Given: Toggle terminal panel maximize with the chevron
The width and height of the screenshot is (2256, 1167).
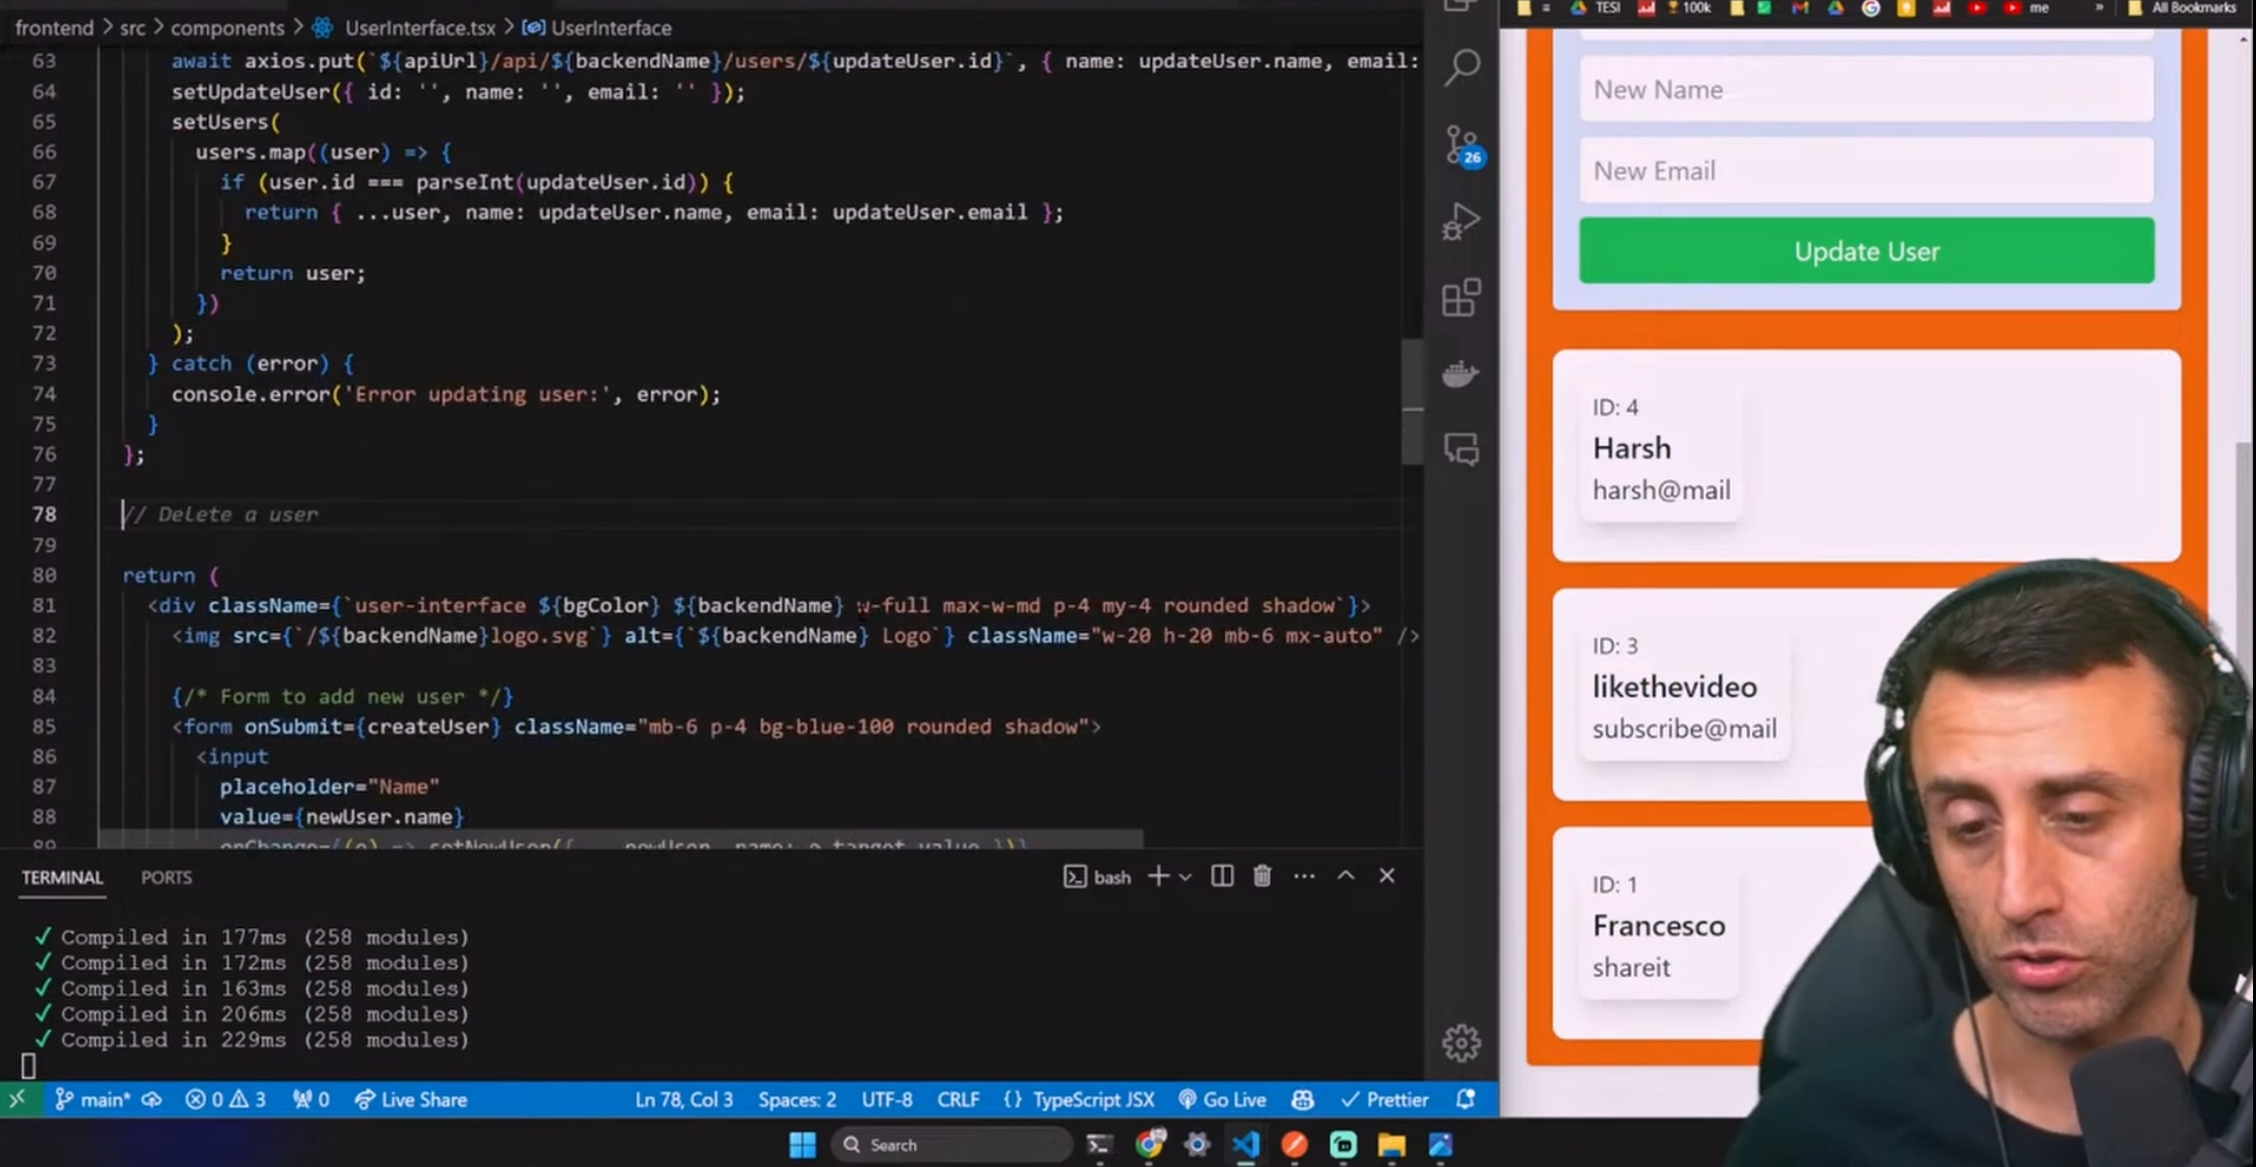Looking at the screenshot, I should pyautogui.click(x=1345, y=876).
